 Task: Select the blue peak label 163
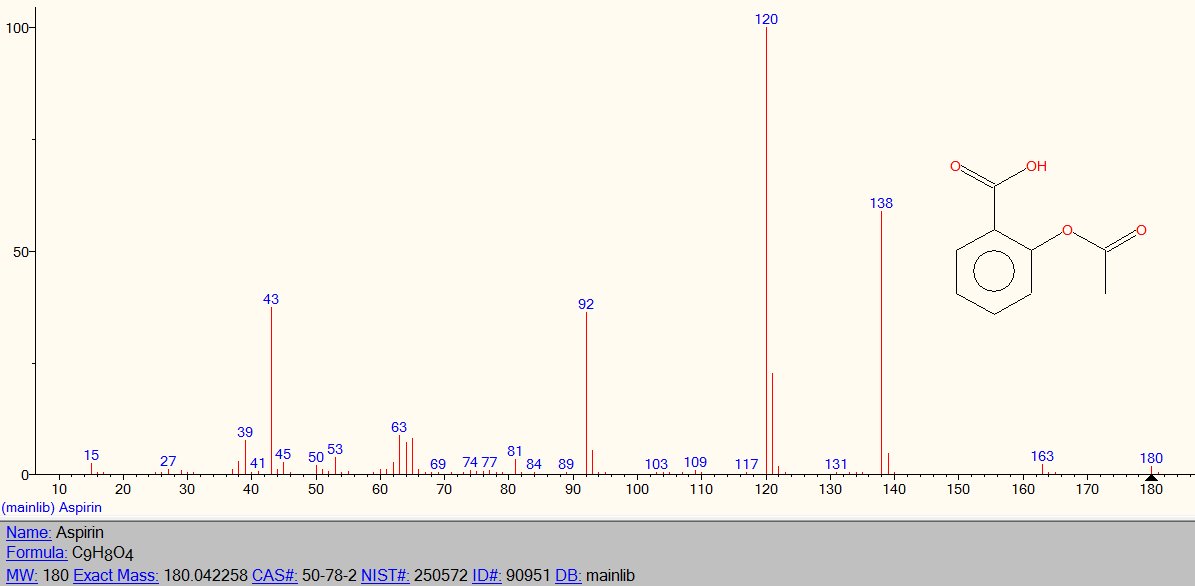pyautogui.click(x=1042, y=456)
